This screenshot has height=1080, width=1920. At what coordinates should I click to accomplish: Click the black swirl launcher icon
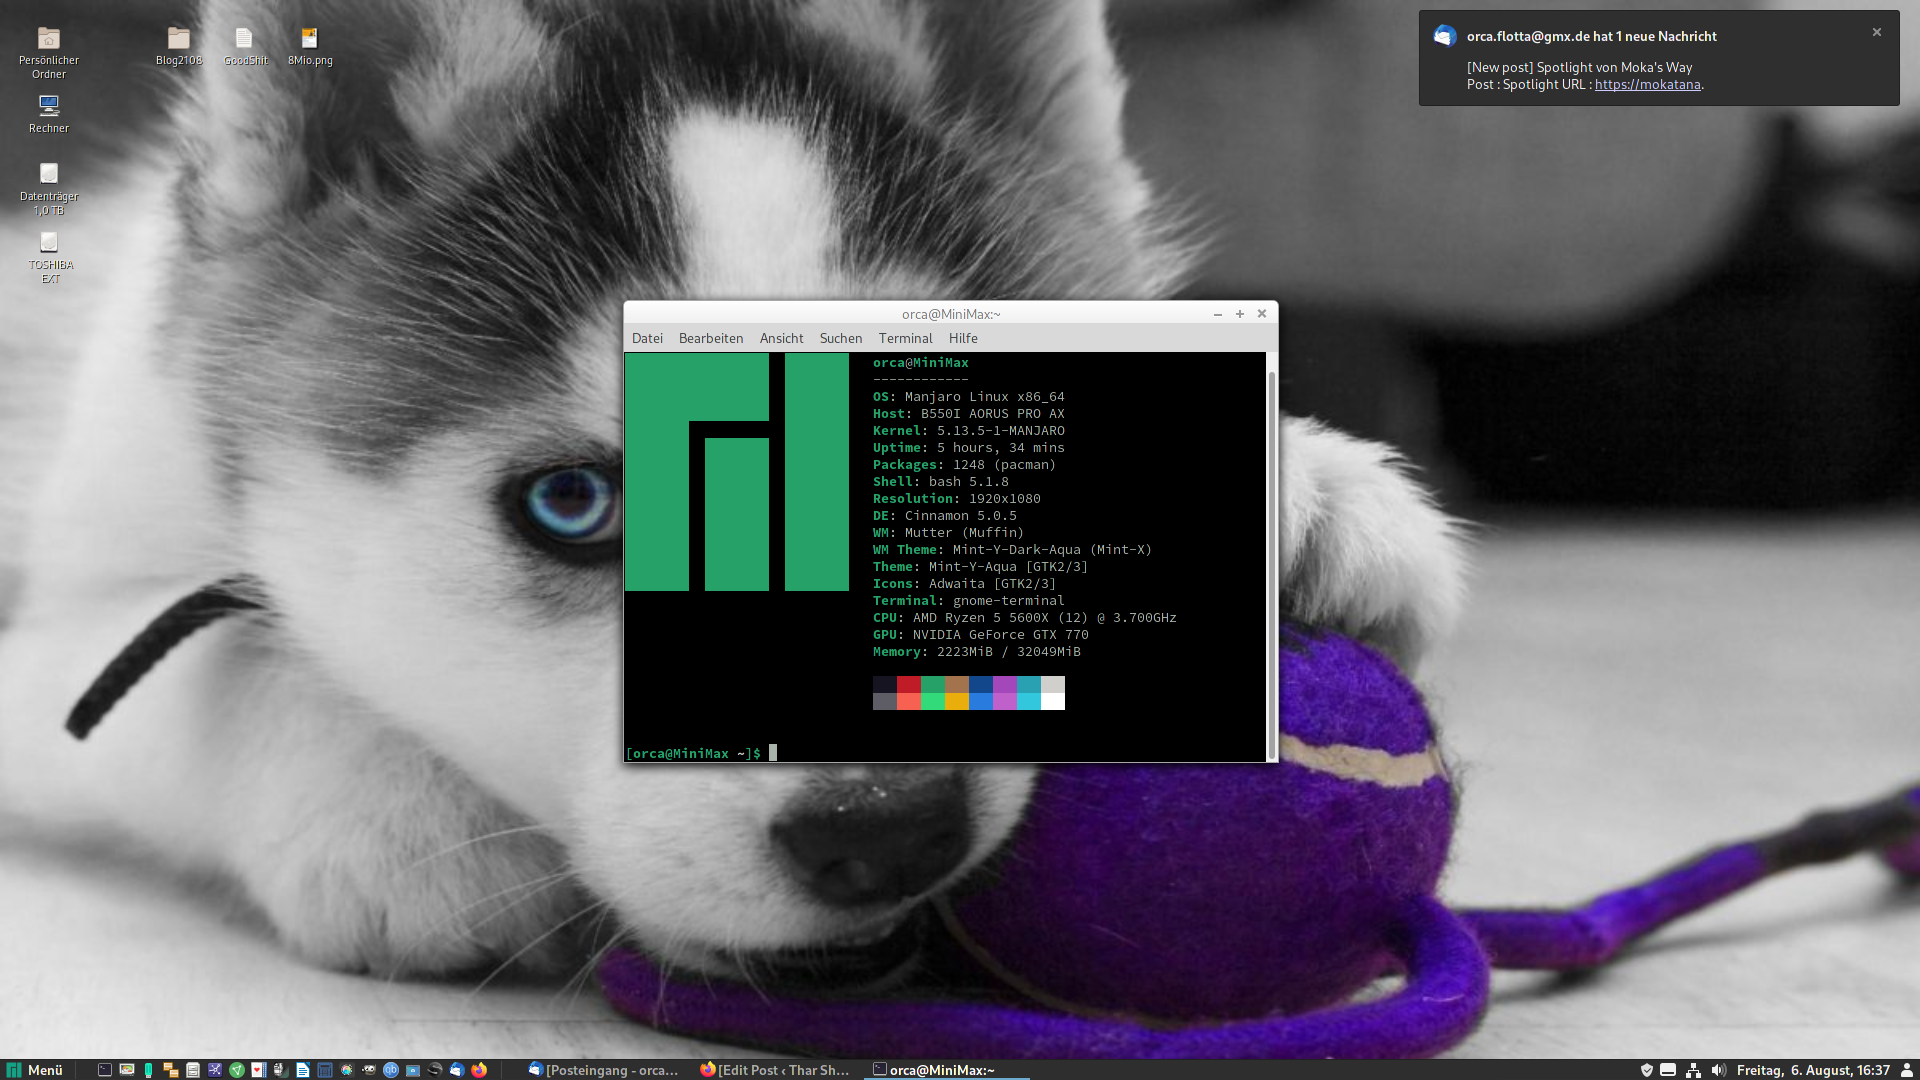pyautogui.click(x=435, y=1070)
